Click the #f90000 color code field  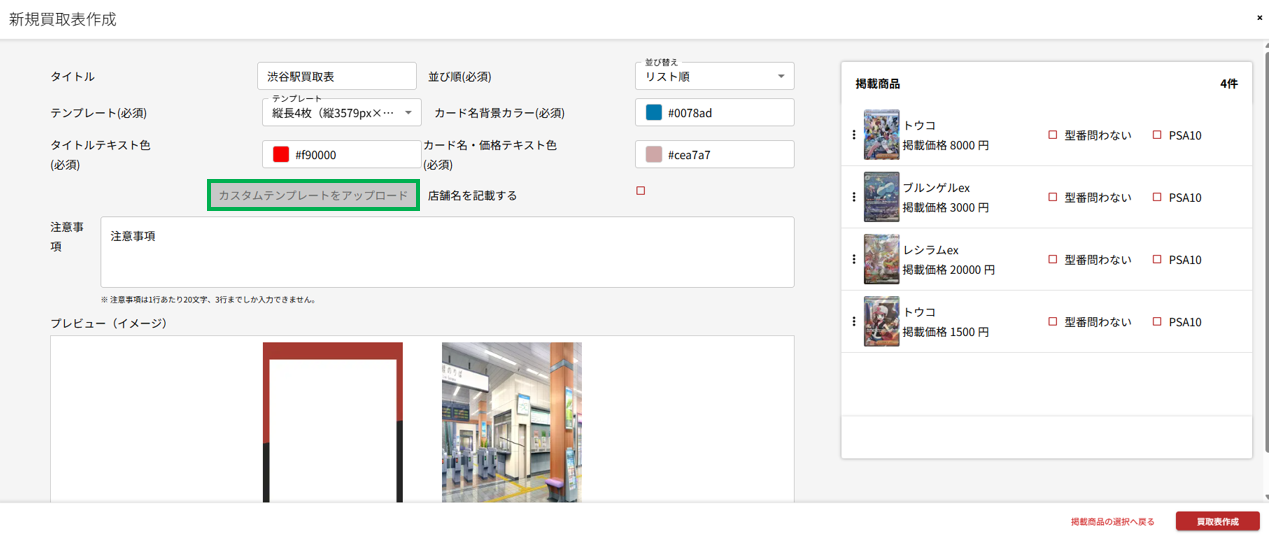(x=341, y=155)
